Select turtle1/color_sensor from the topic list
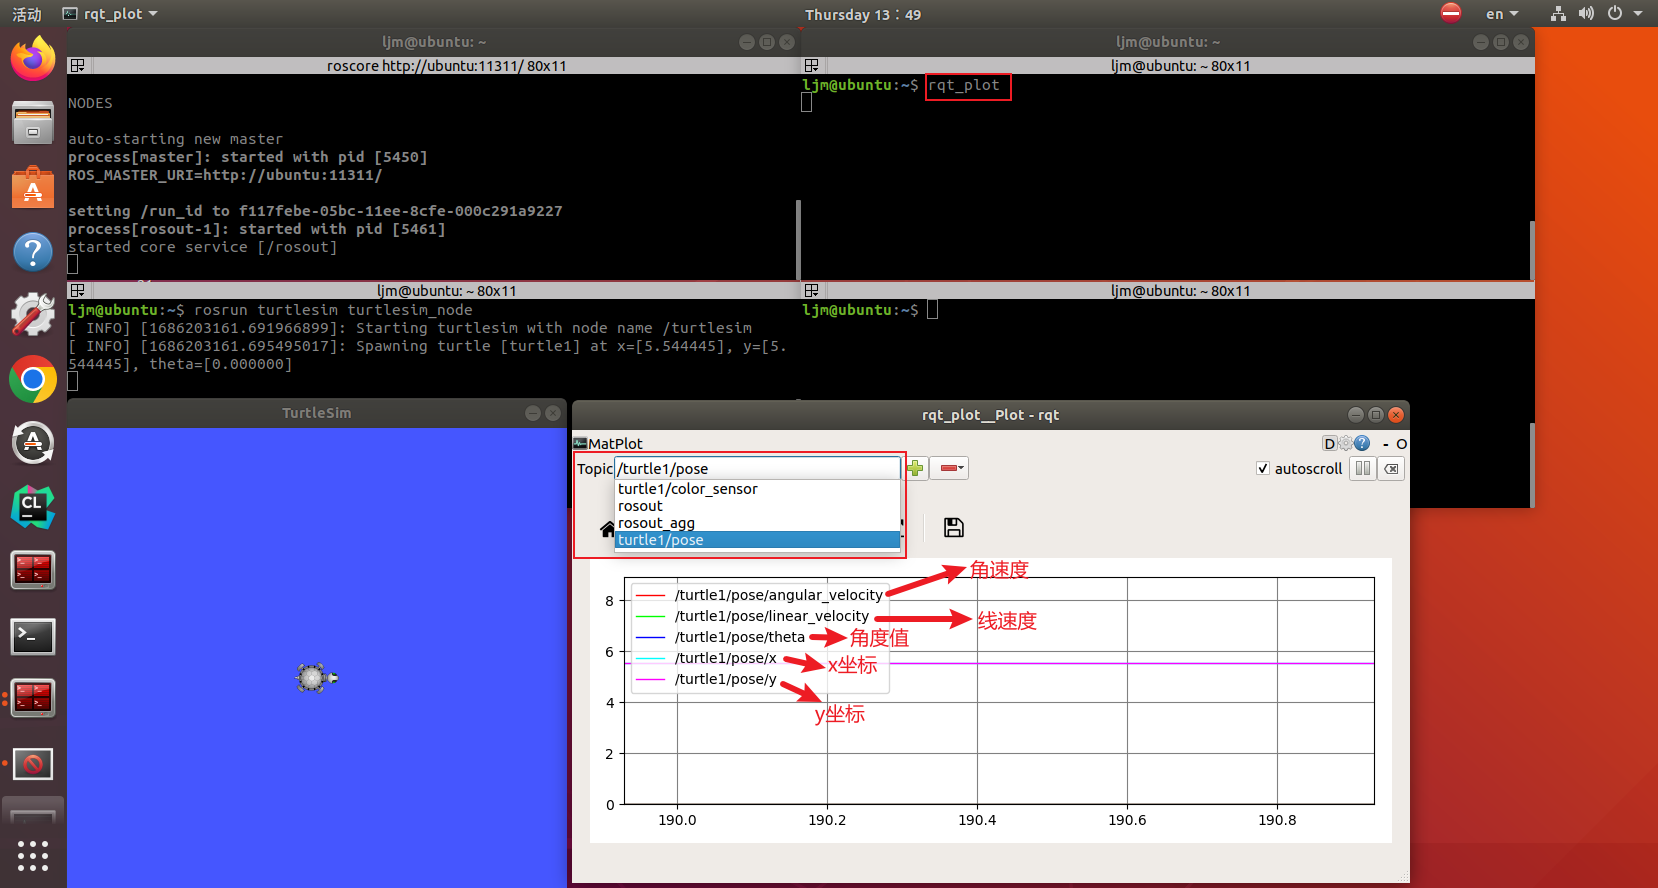This screenshot has height=888, width=1658. (758, 489)
